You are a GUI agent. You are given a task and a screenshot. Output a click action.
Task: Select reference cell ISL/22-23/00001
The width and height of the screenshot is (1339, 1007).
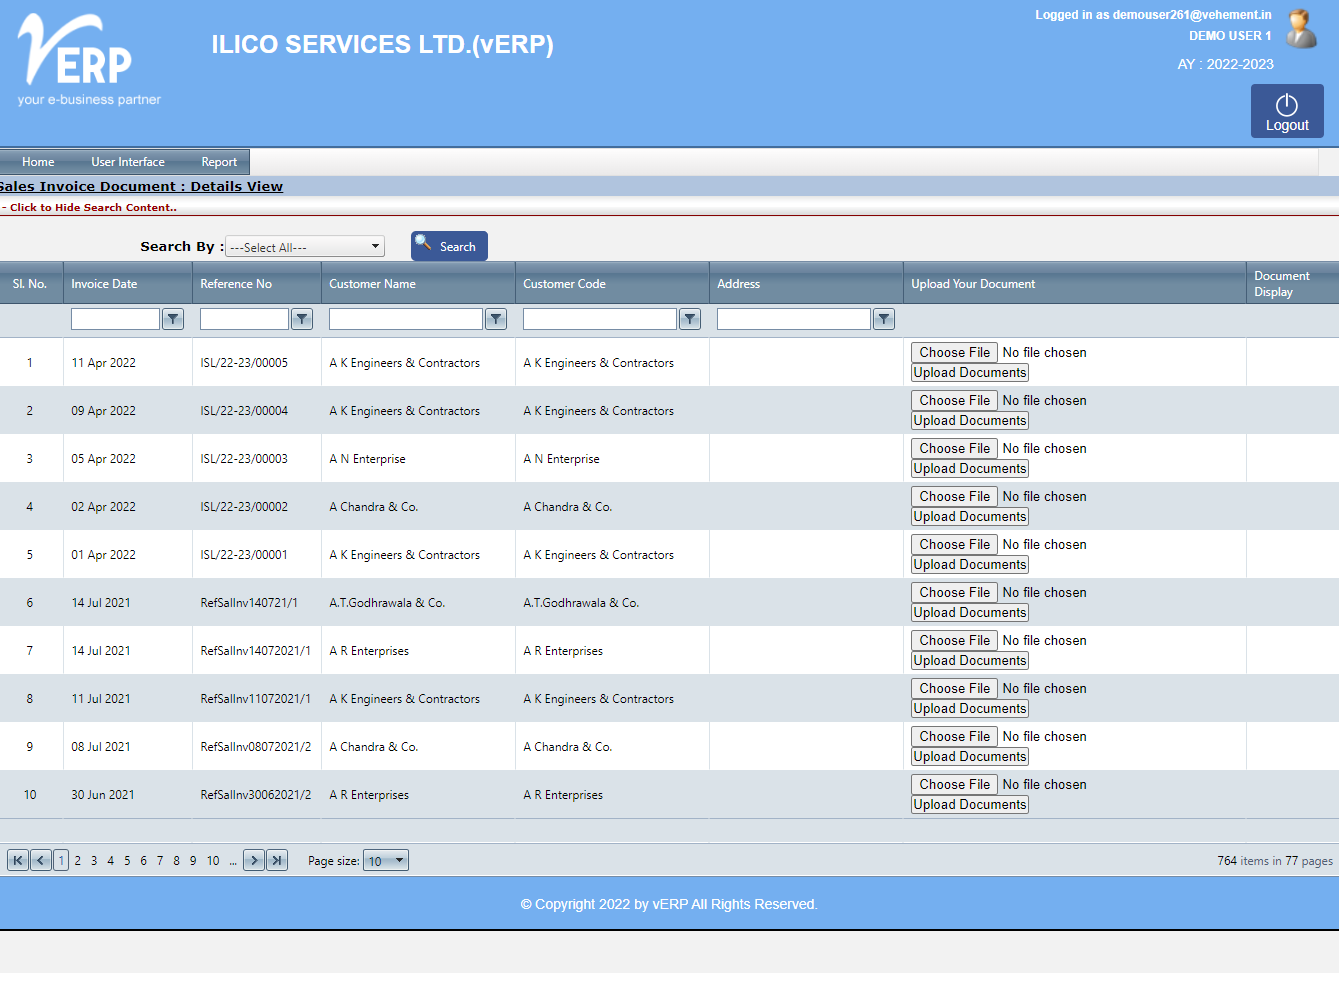tap(244, 555)
